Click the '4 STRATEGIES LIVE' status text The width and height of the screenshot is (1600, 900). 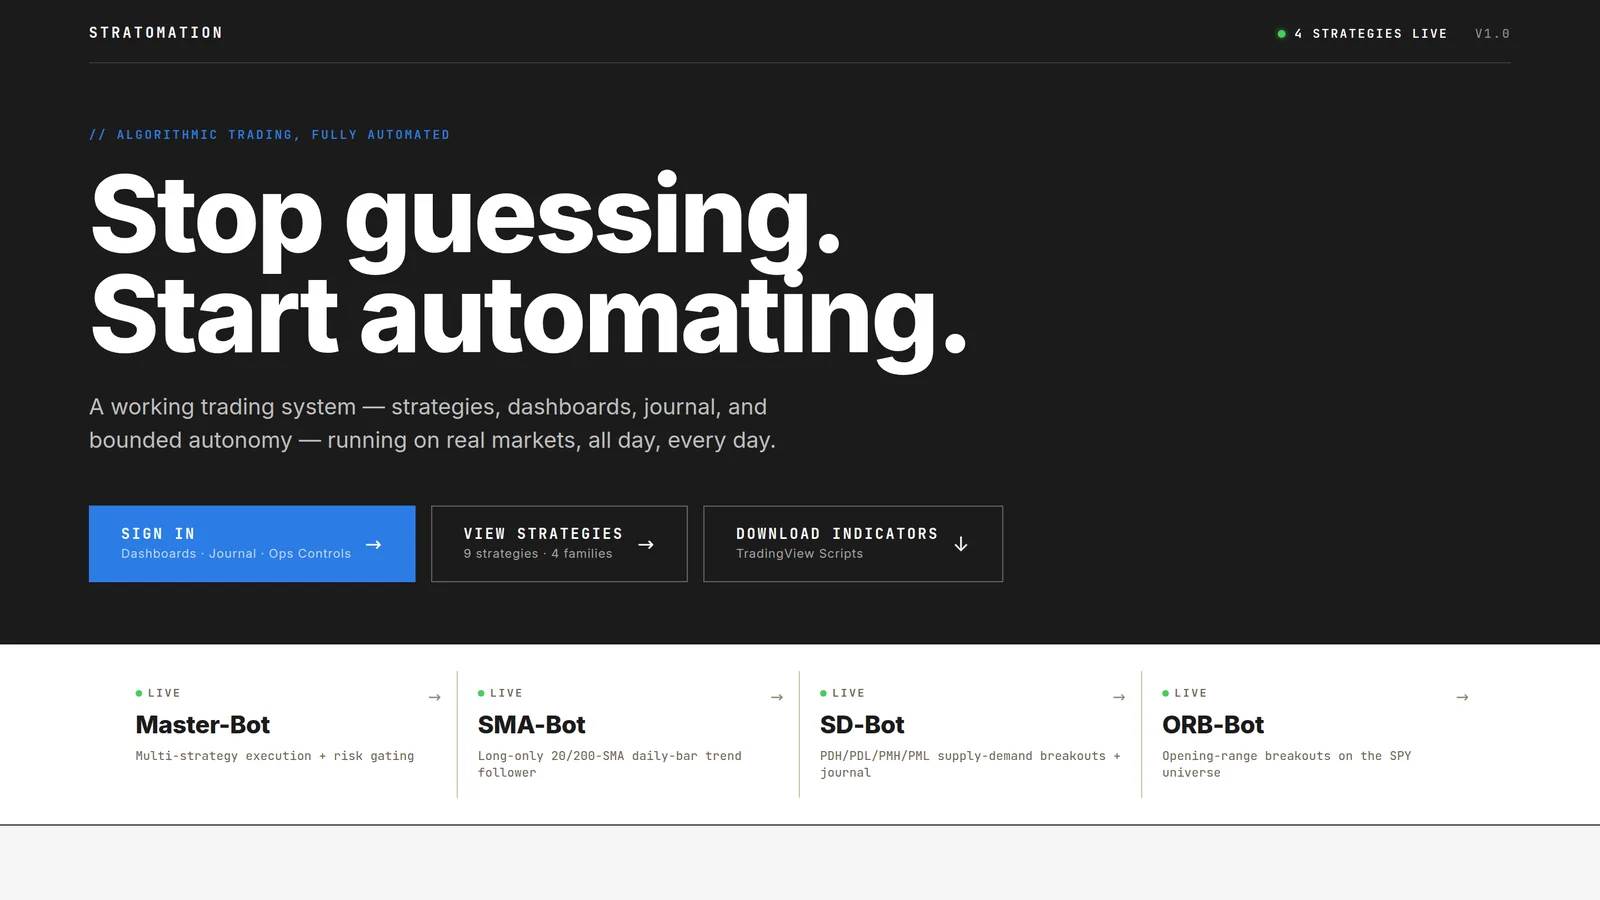pyautogui.click(x=1371, y=34)
